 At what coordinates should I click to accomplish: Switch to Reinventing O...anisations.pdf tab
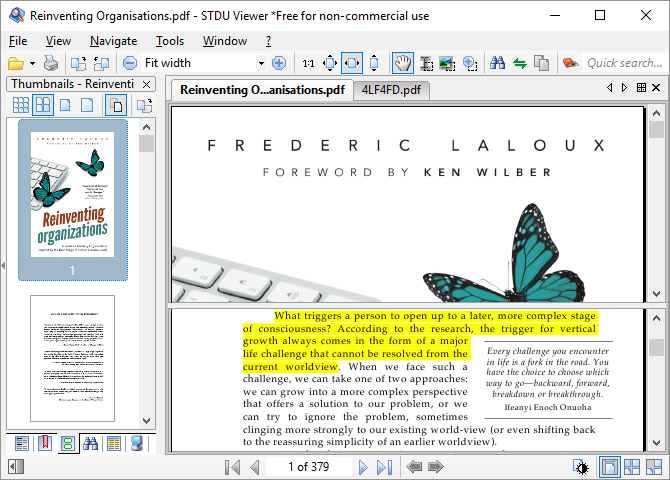tap(262, 90)
